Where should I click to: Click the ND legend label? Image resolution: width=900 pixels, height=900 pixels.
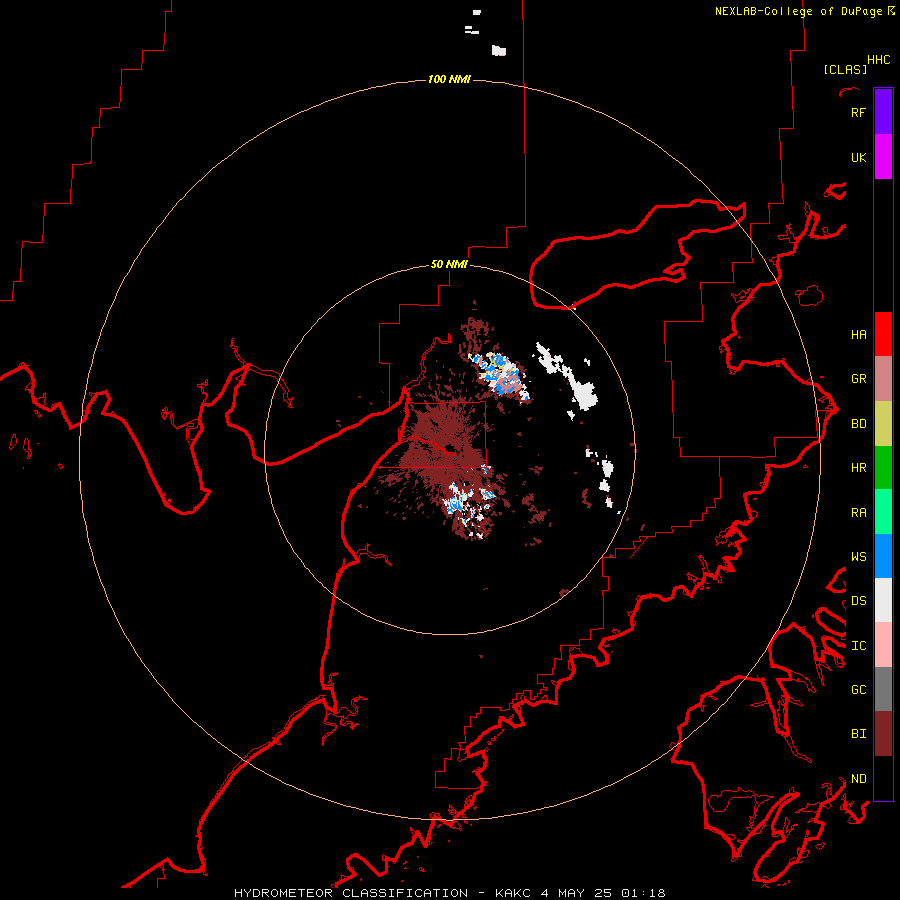click(x=858, y=779)
